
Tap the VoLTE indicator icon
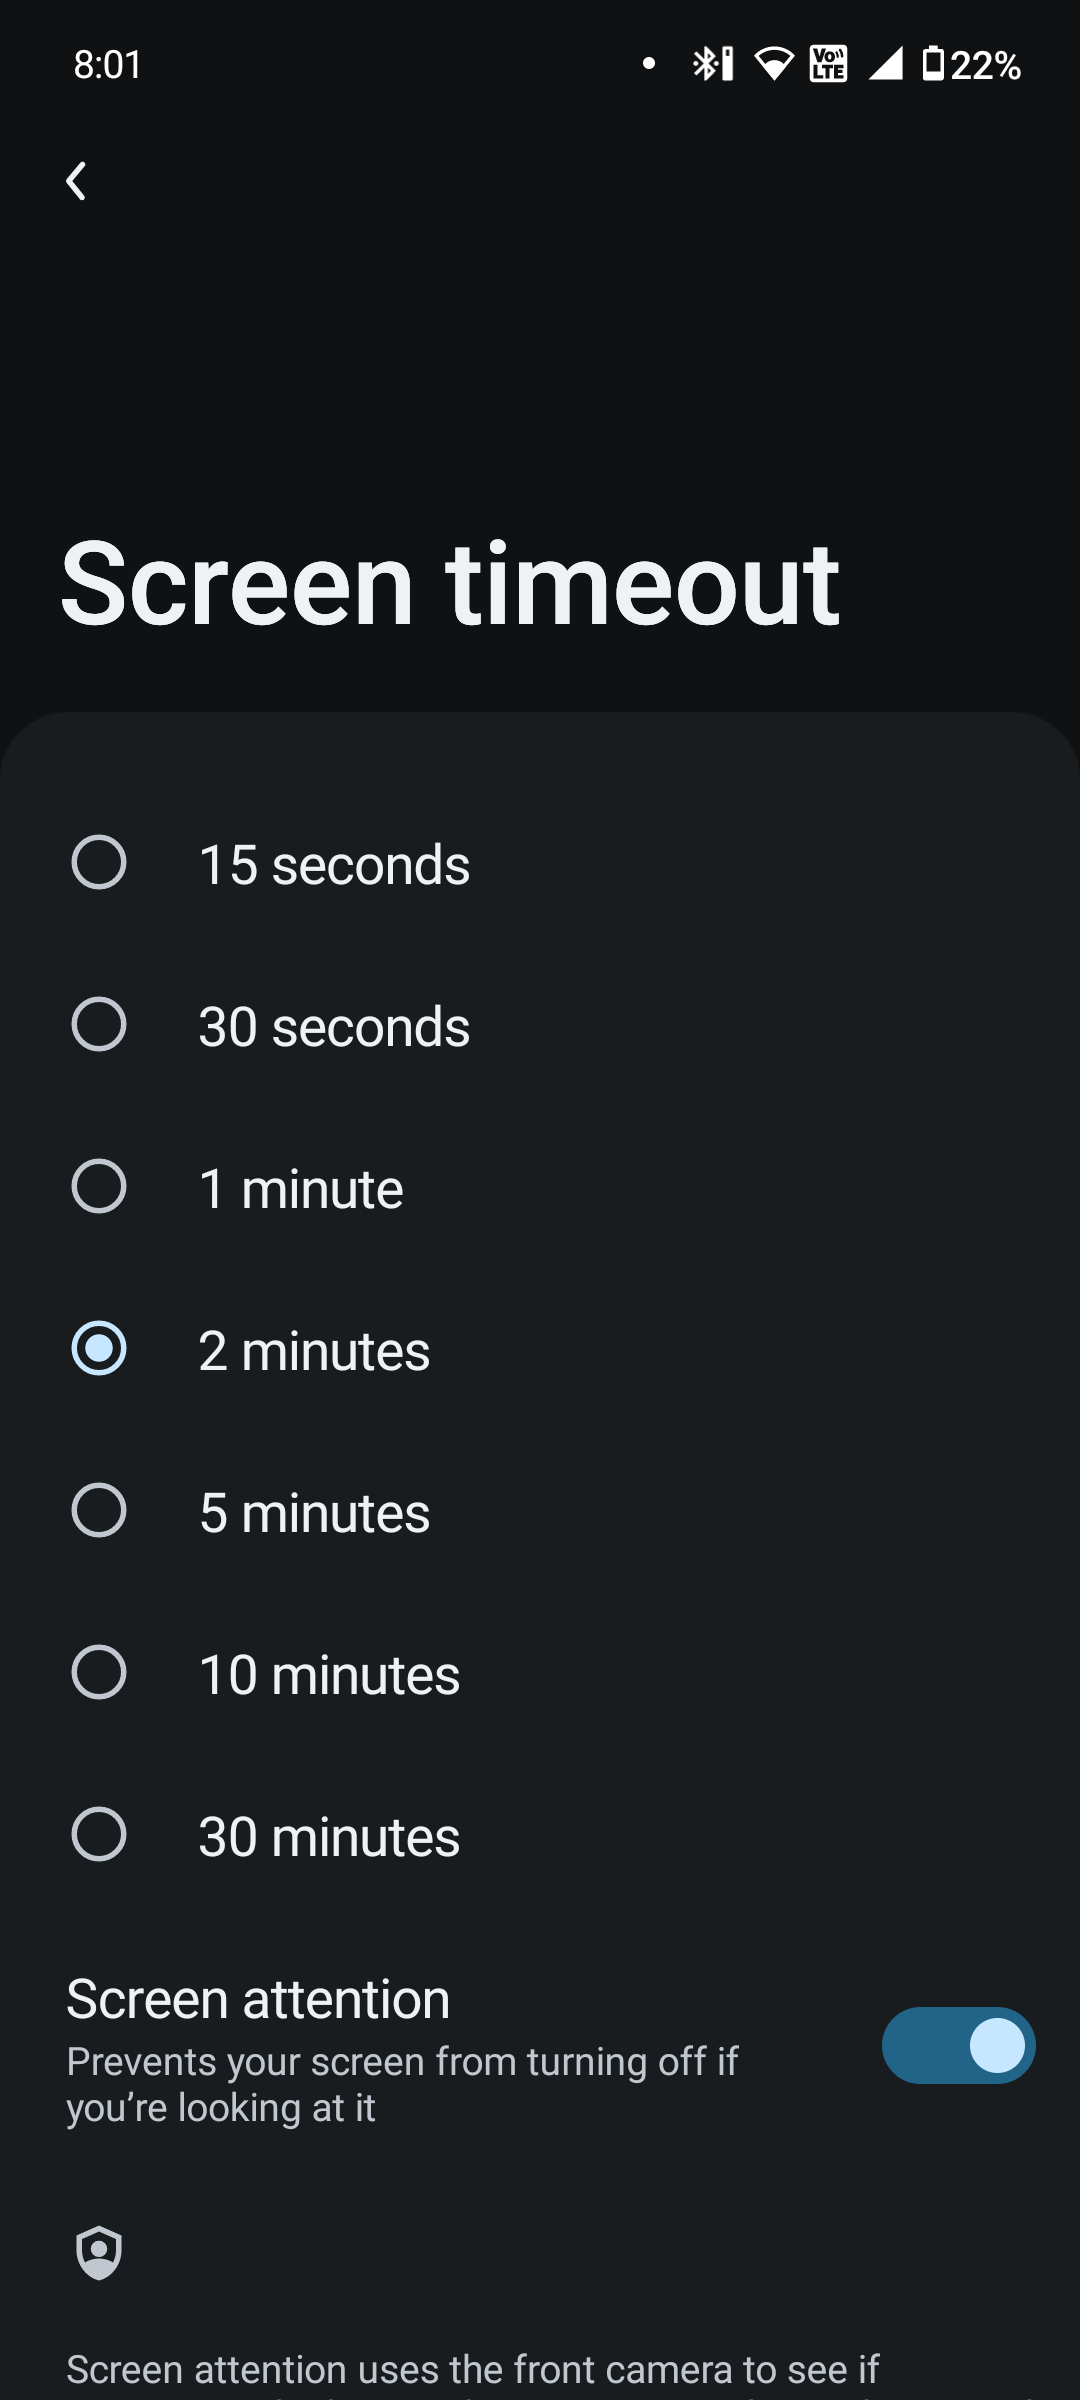coord(828,64)
